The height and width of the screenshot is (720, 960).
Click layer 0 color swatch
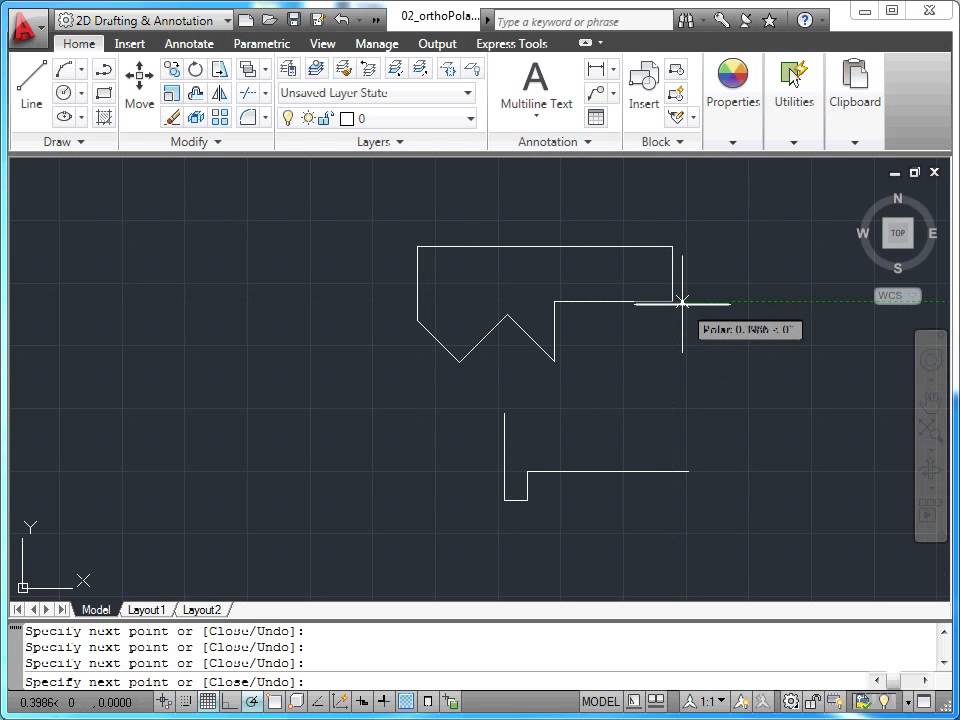tap(347, 118)
